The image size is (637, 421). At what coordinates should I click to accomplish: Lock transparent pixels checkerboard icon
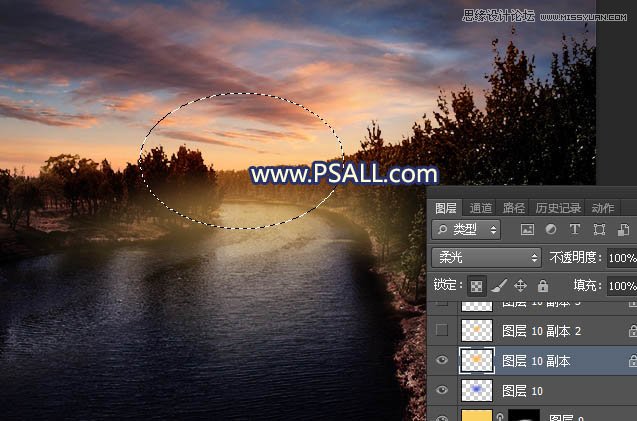(x=476, y=286)
